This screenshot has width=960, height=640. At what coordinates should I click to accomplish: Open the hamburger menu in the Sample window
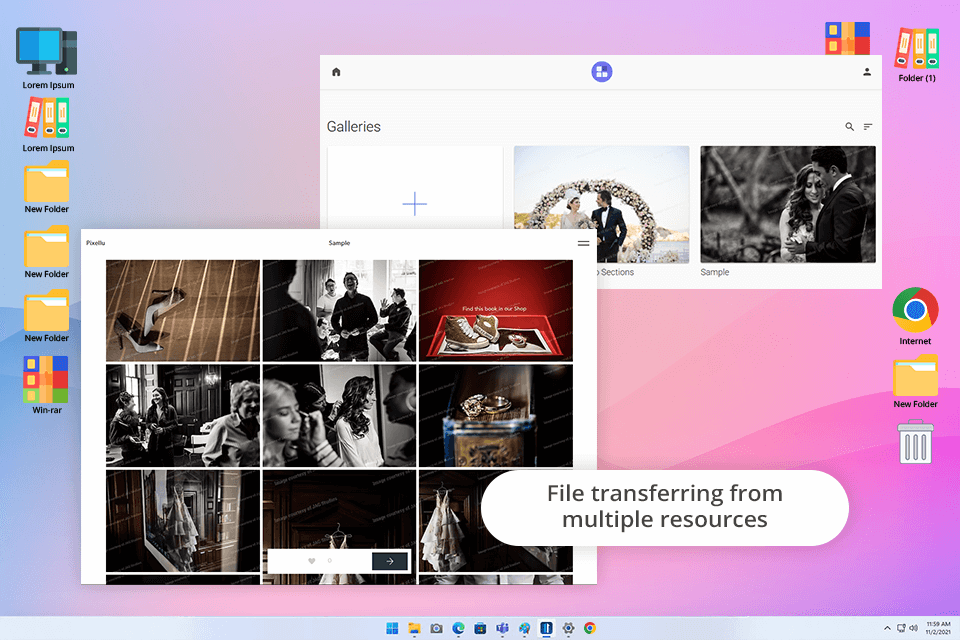(583, 243)
